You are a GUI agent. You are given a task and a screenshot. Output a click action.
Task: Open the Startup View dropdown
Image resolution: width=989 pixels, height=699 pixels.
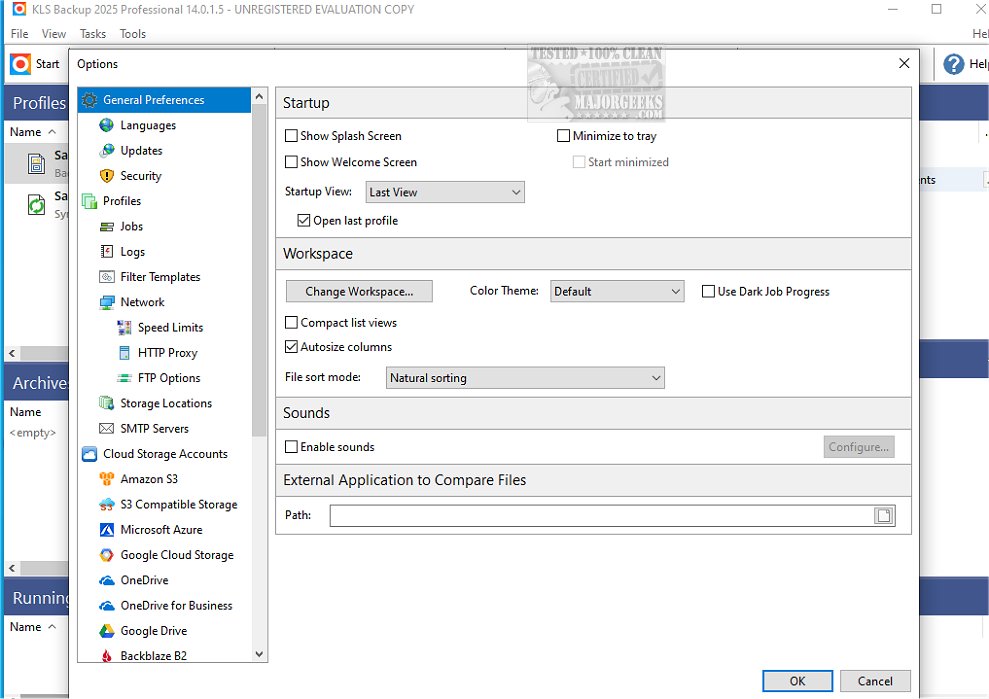tap(445, 192)
